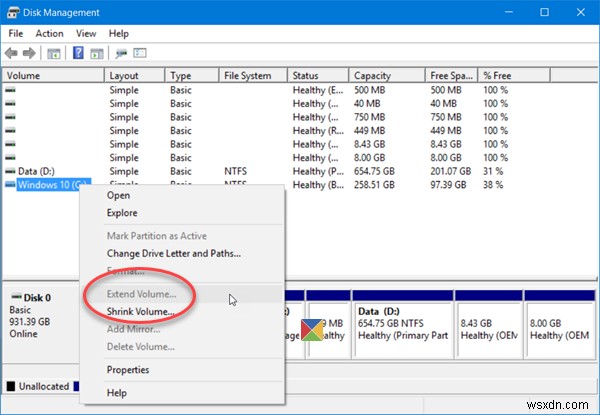Click the Data (D:) volume name text
Viewport: 600px width, 415px height.
pos(36,171)
